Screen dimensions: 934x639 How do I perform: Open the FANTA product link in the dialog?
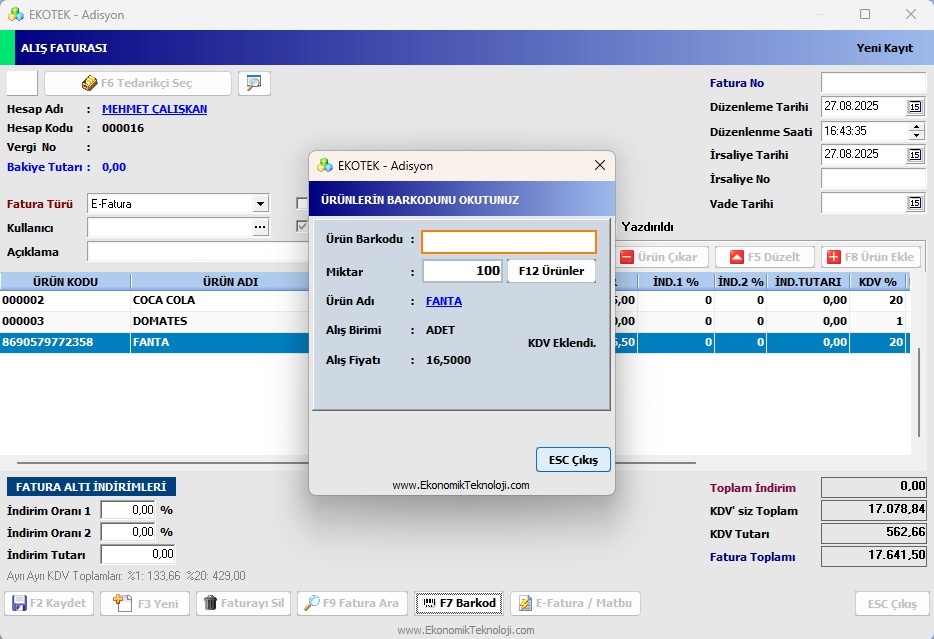444,301
